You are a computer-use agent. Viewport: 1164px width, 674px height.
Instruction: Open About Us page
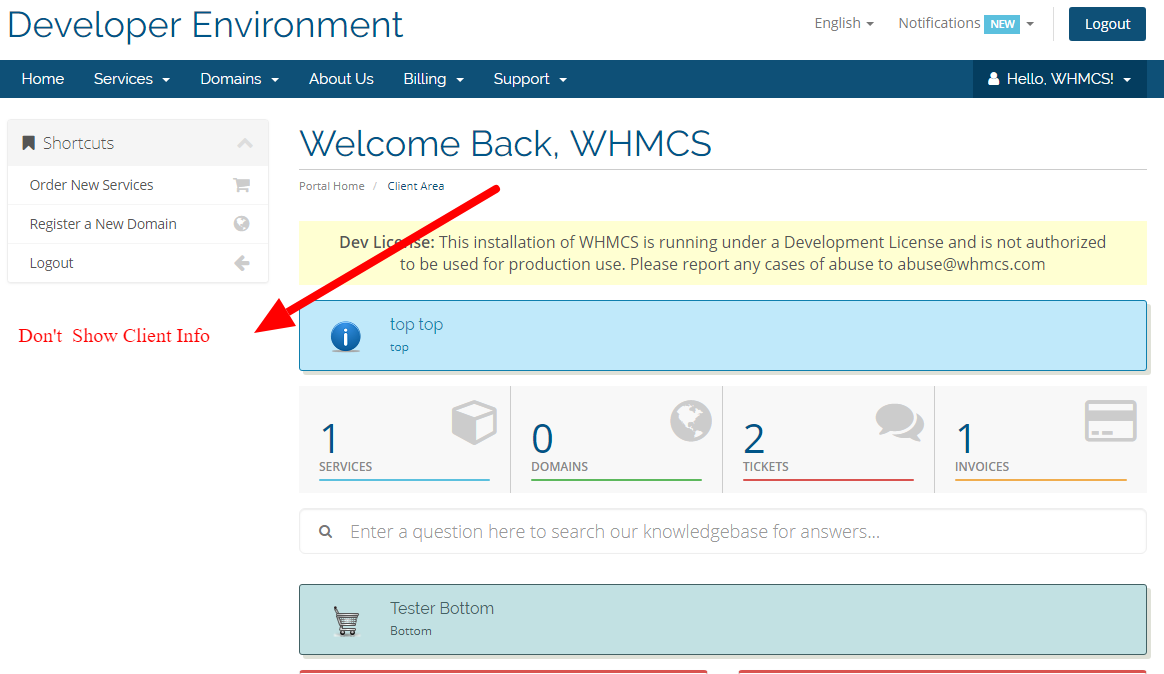tap(341, 79)
